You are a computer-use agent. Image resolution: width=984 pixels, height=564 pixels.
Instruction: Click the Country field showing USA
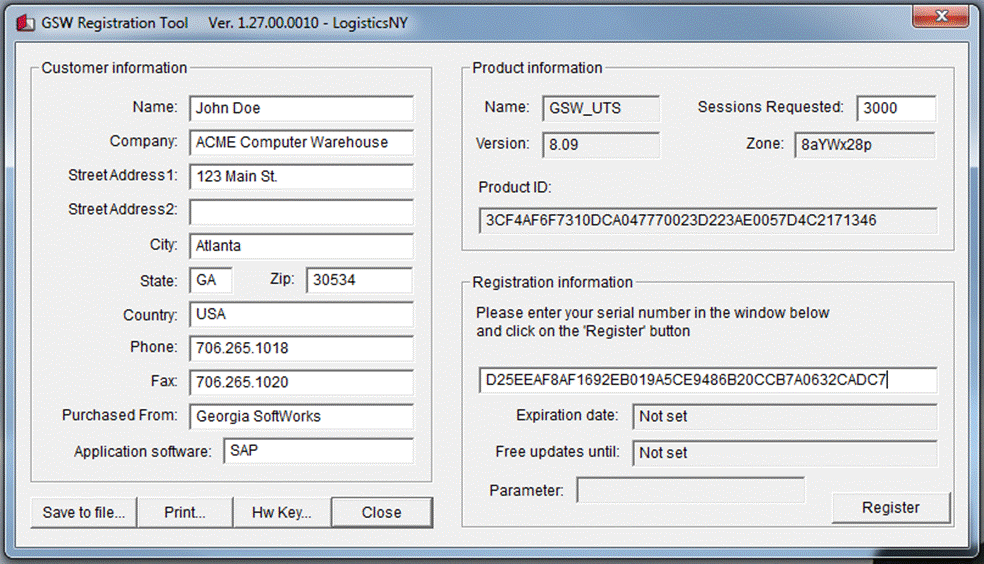pyautogui.click(x=301, y=314)
